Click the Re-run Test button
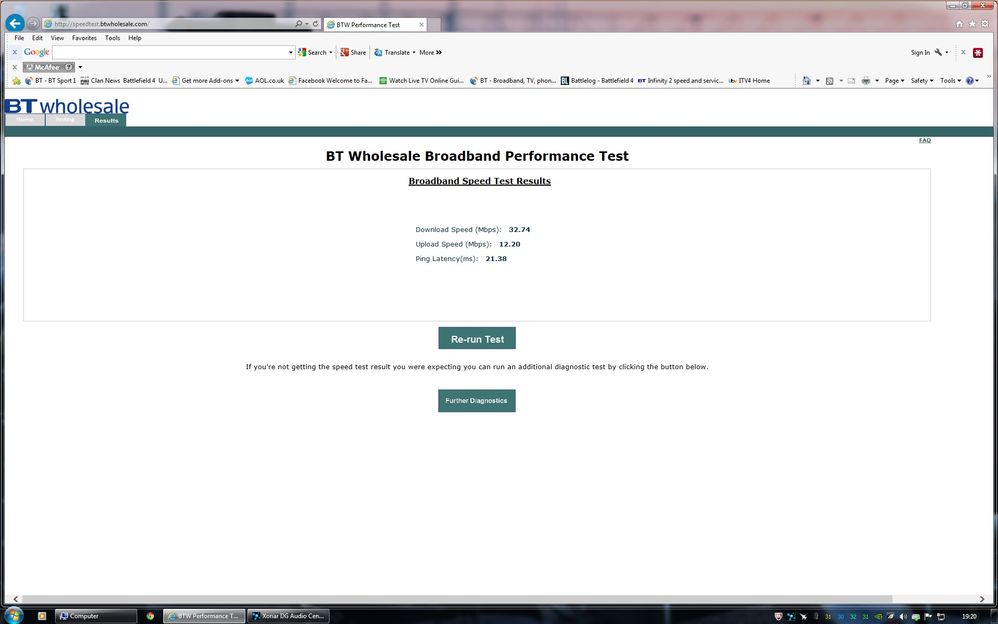Screen dimensions: 998x624 tap(477, 339)
